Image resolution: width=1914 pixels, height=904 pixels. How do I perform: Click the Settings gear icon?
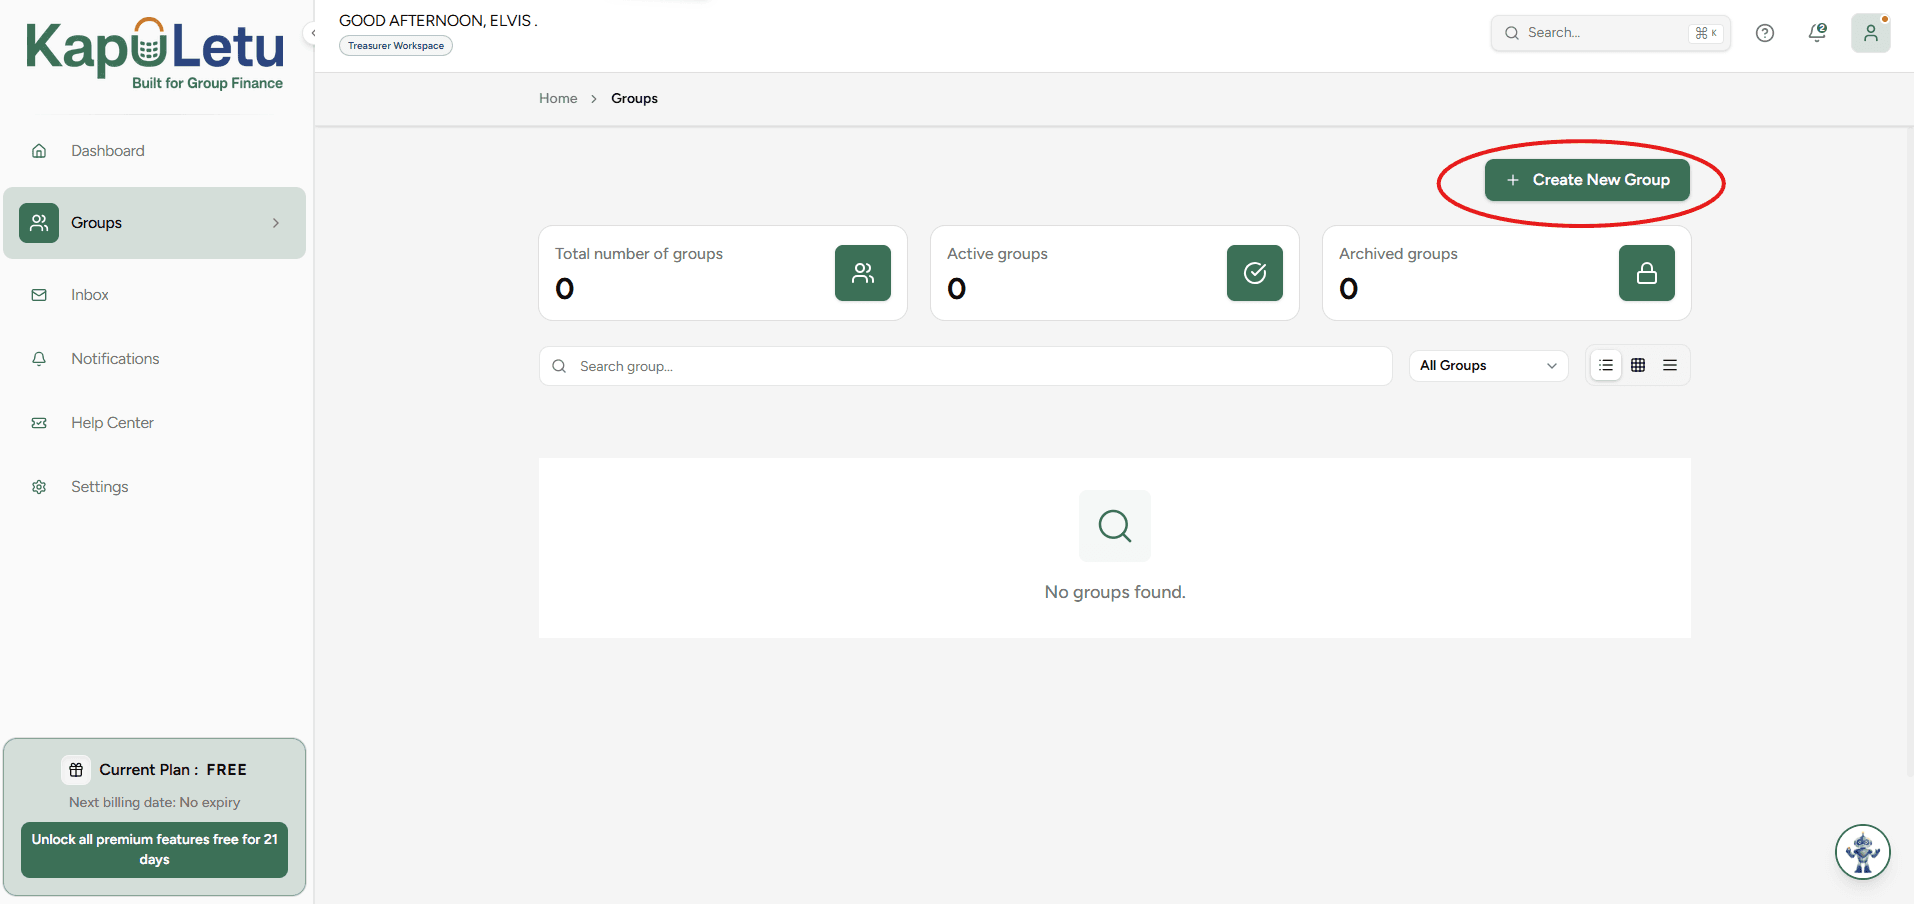point(39,487)
